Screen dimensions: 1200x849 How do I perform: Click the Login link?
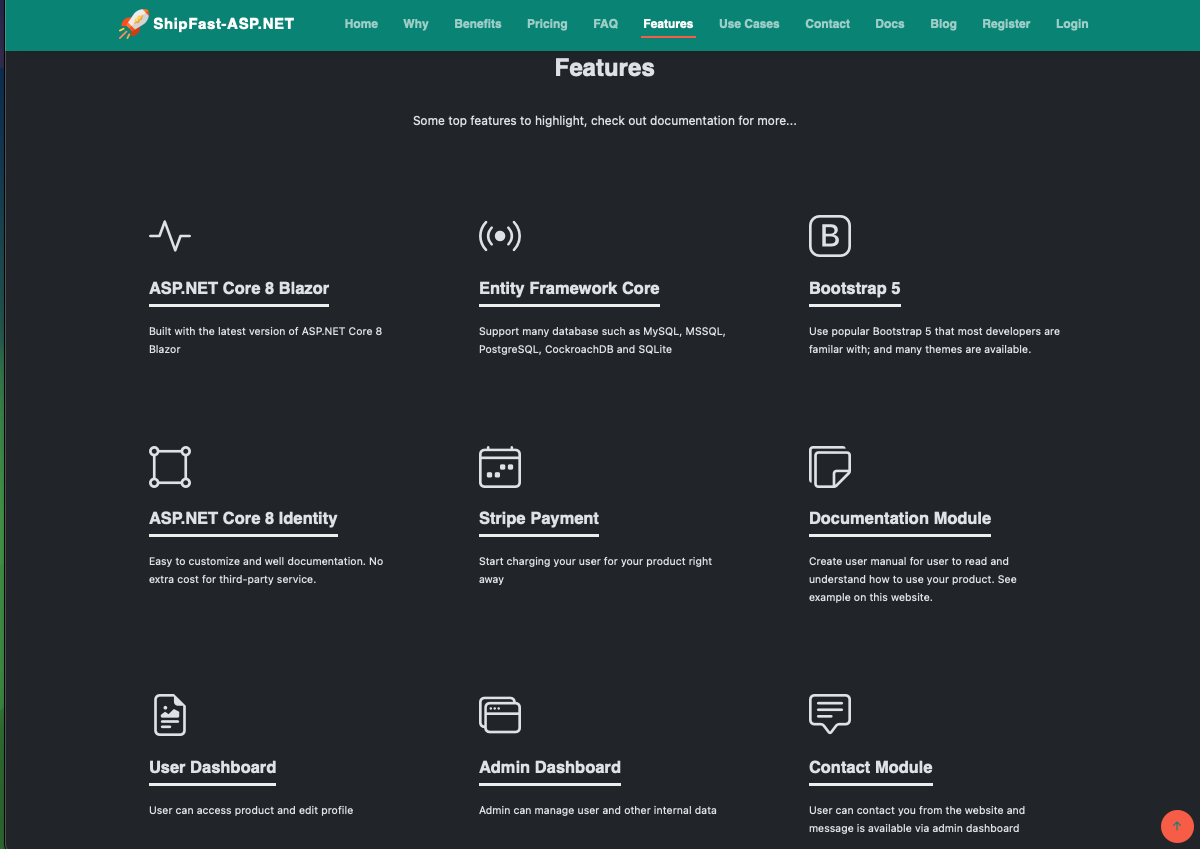coord(1072,24)
